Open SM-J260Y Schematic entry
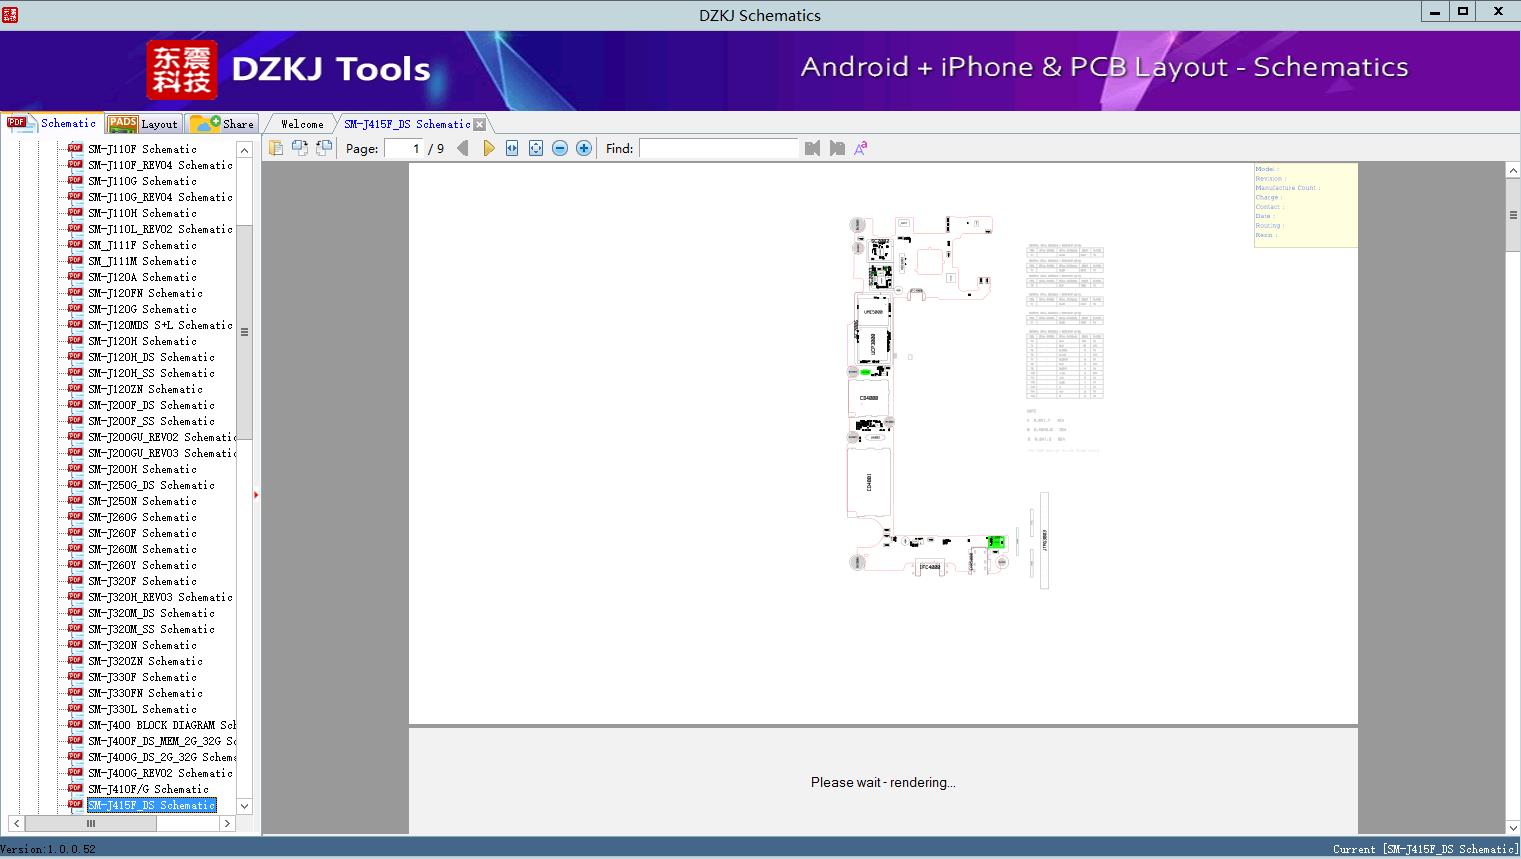This screenshot has width=1521, height=859. 142,565
